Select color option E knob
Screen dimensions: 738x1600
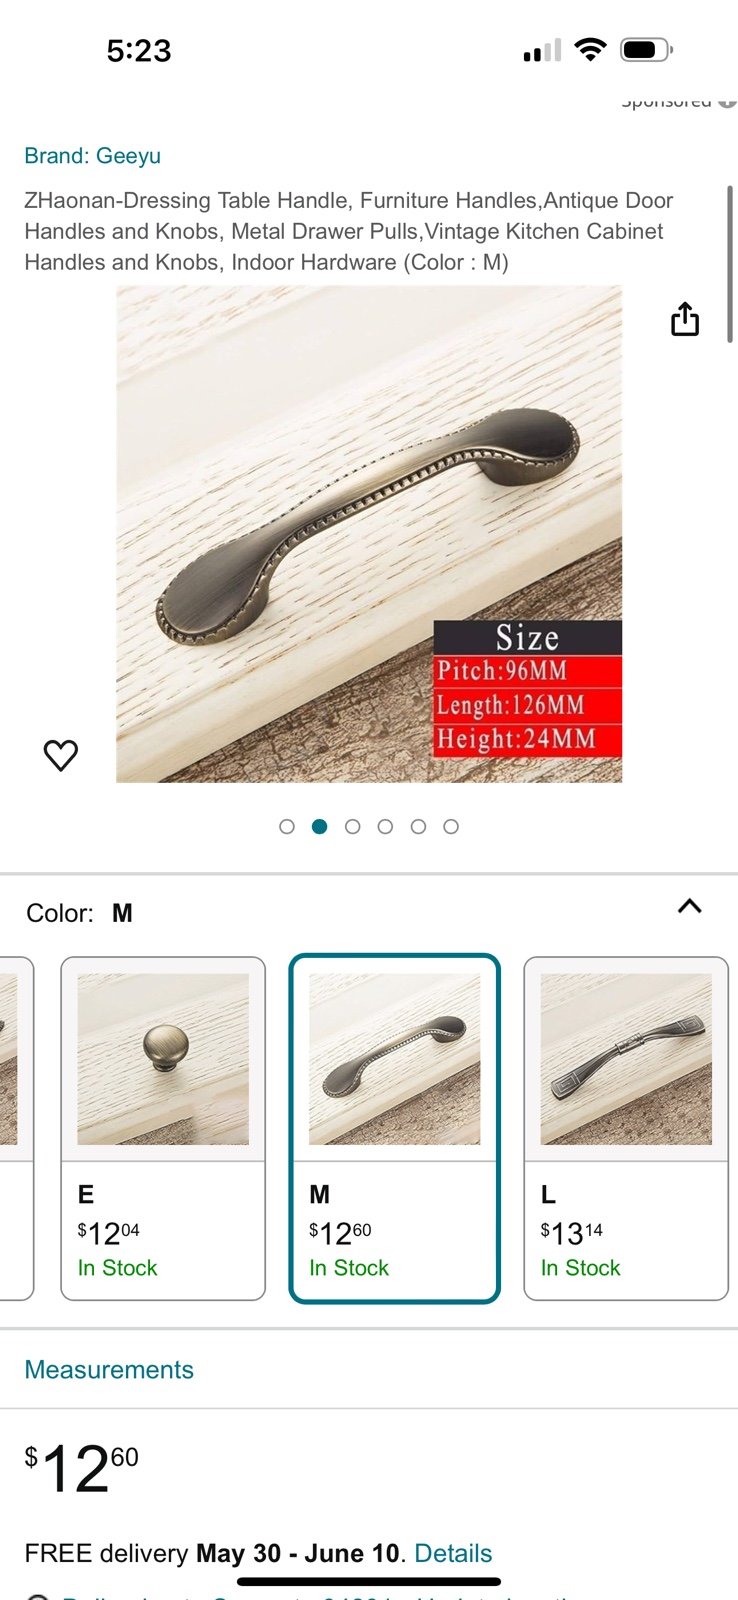pos(163,1129)
